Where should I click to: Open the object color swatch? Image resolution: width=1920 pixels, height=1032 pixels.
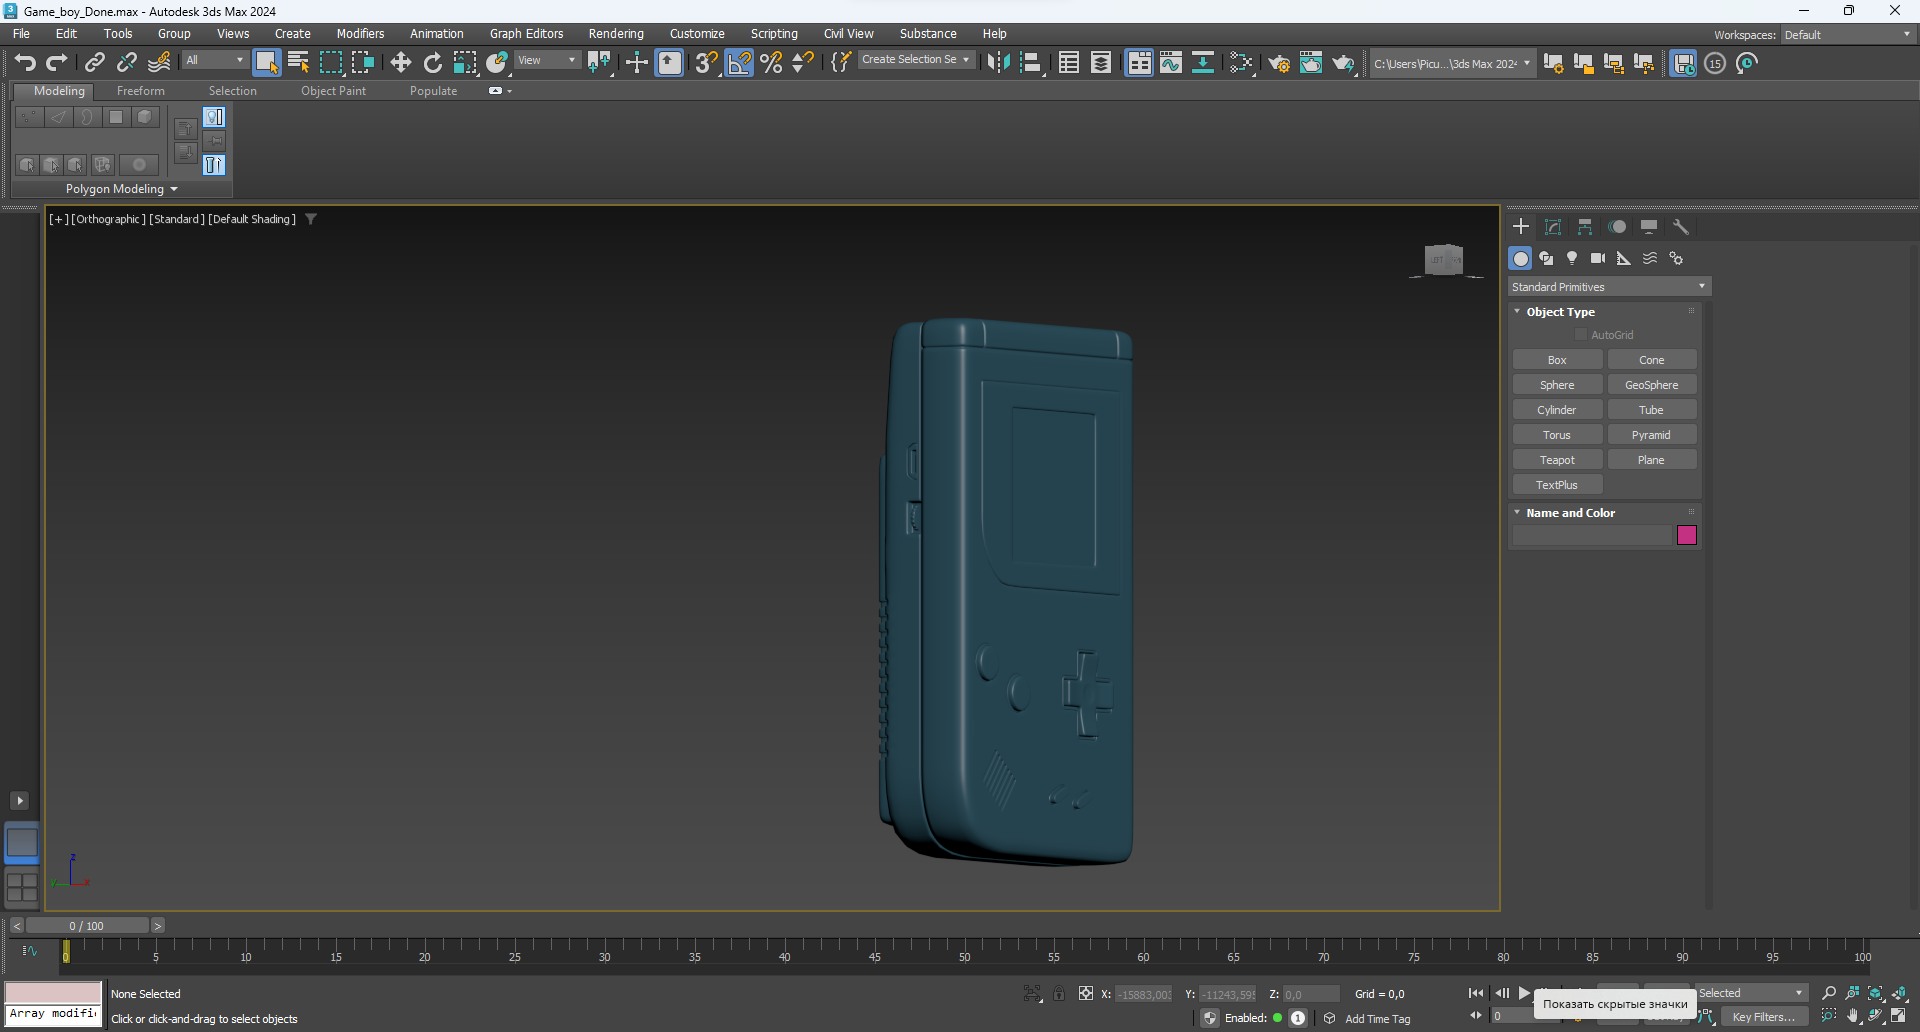pos(1687,535)
